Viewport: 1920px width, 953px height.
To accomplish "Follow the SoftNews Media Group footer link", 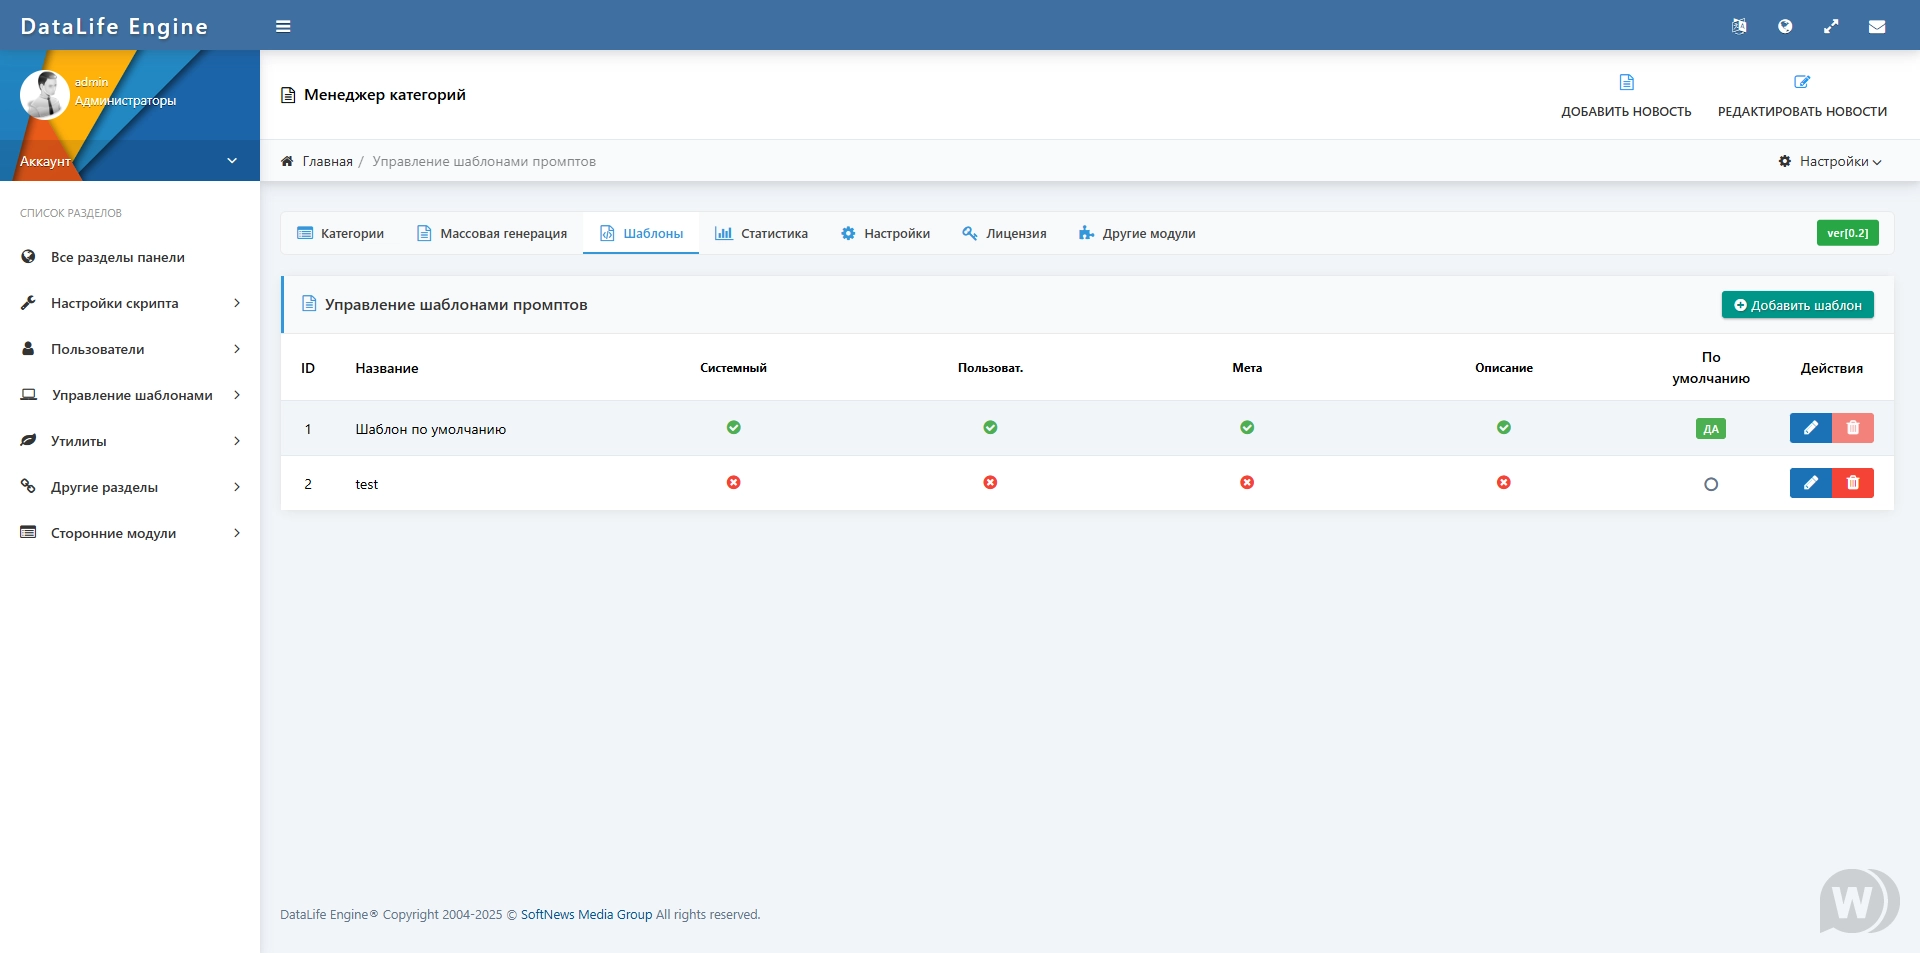I will click(x=586, y=915).
